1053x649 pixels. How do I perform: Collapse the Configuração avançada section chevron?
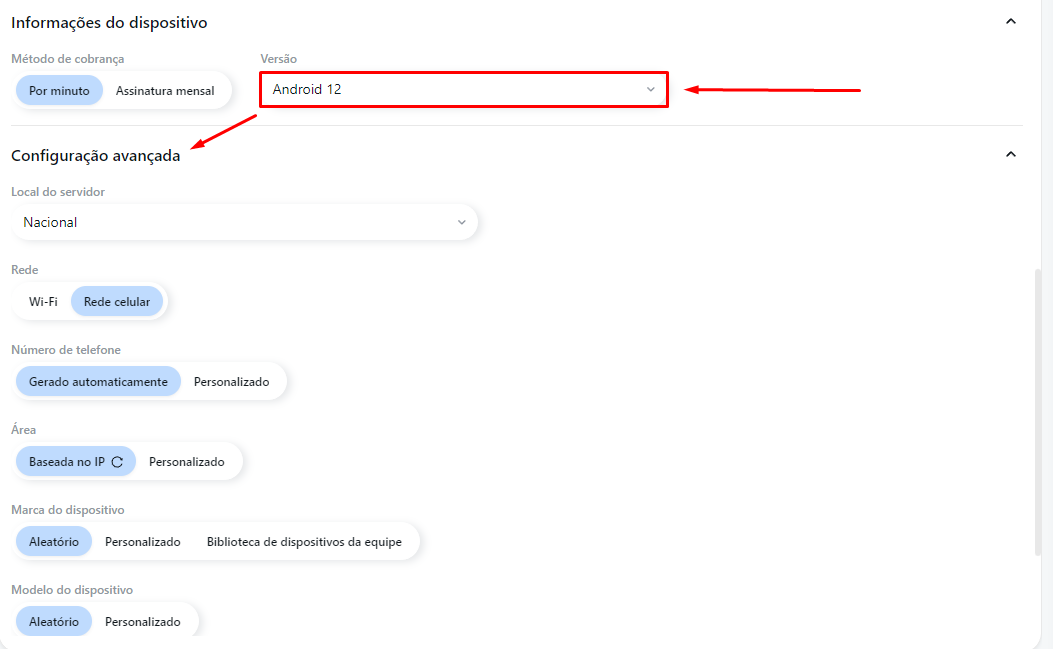1011,155
